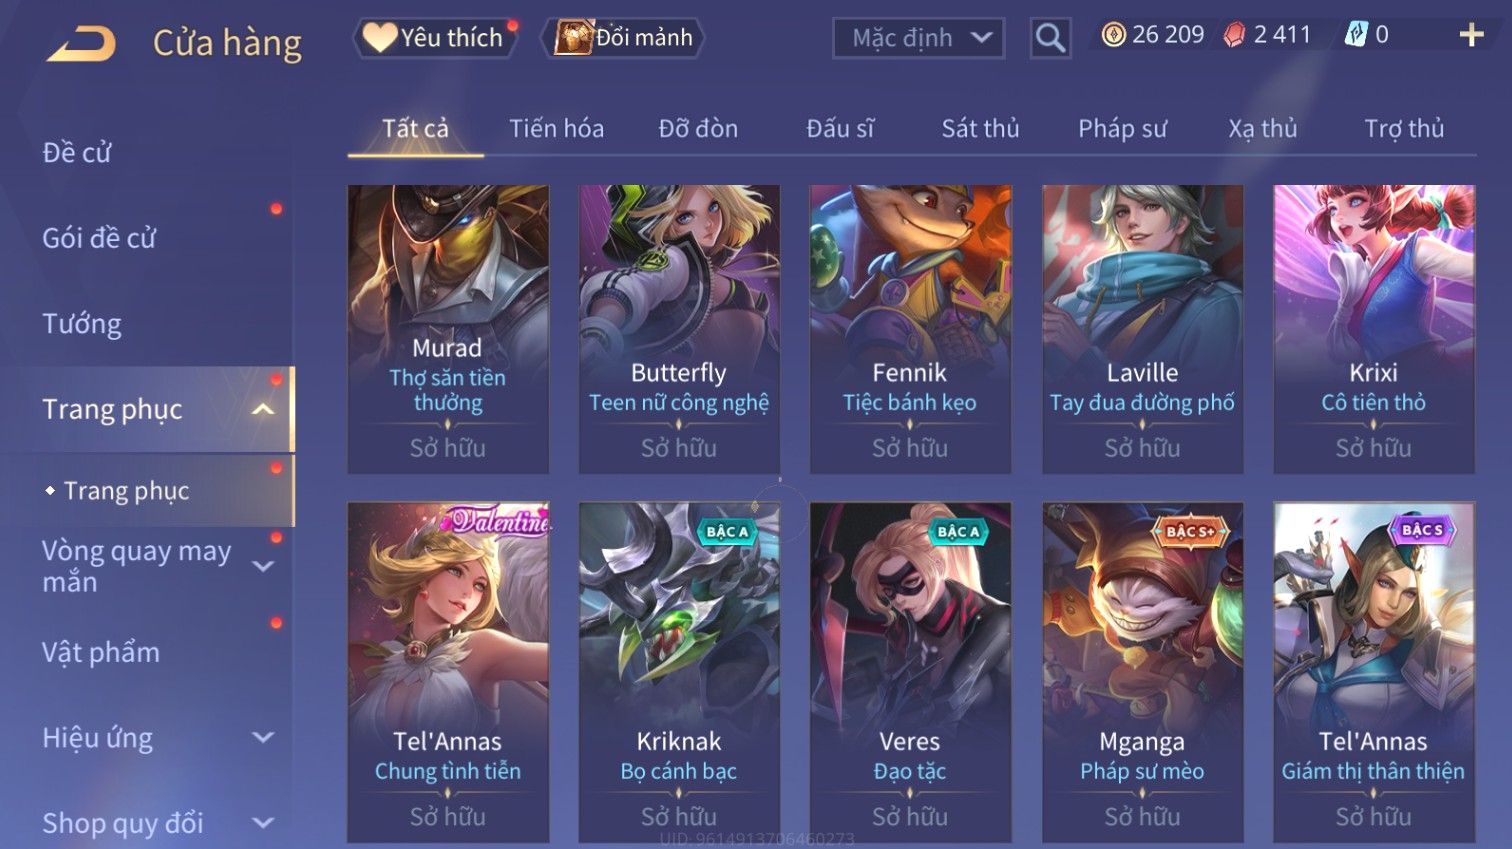Switch to the Pháp sư tab
Viewport: 1512px width, 849px height.
tap(1122, 129)
